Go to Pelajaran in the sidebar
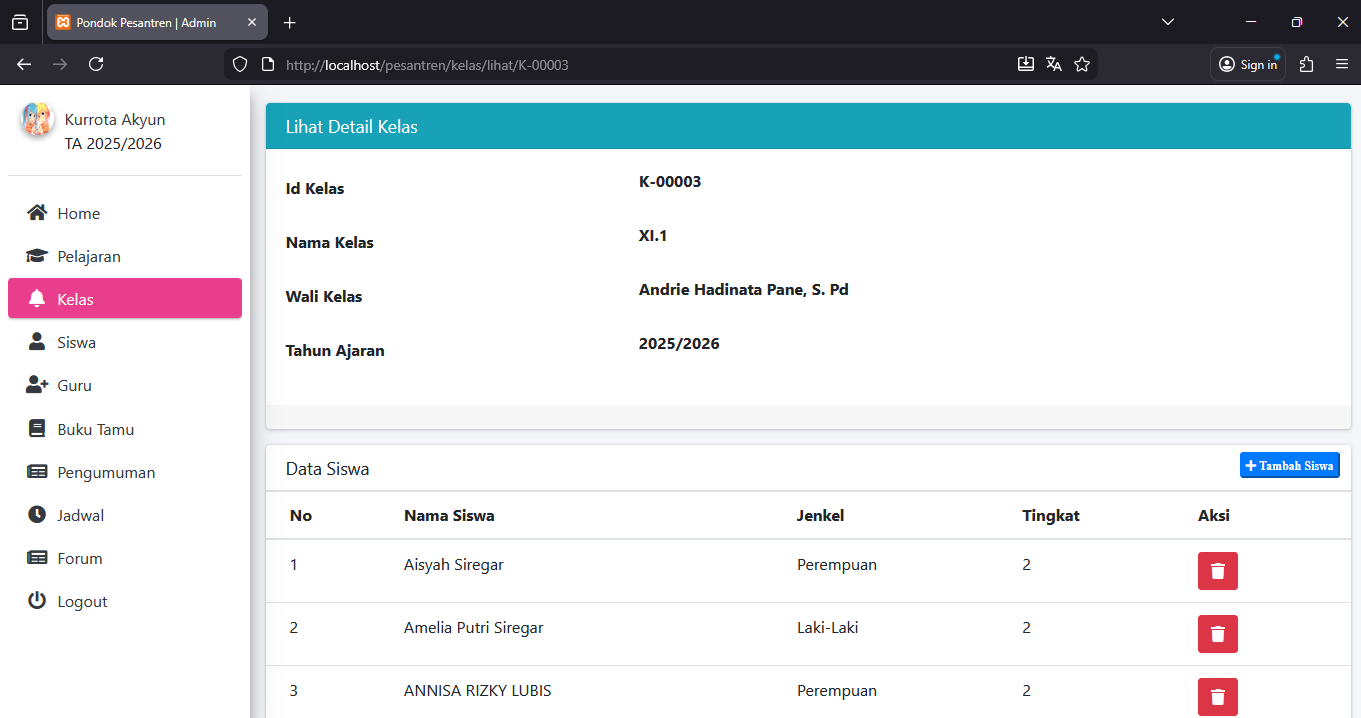Viewport: 1361px width, 718px height. 88,256
